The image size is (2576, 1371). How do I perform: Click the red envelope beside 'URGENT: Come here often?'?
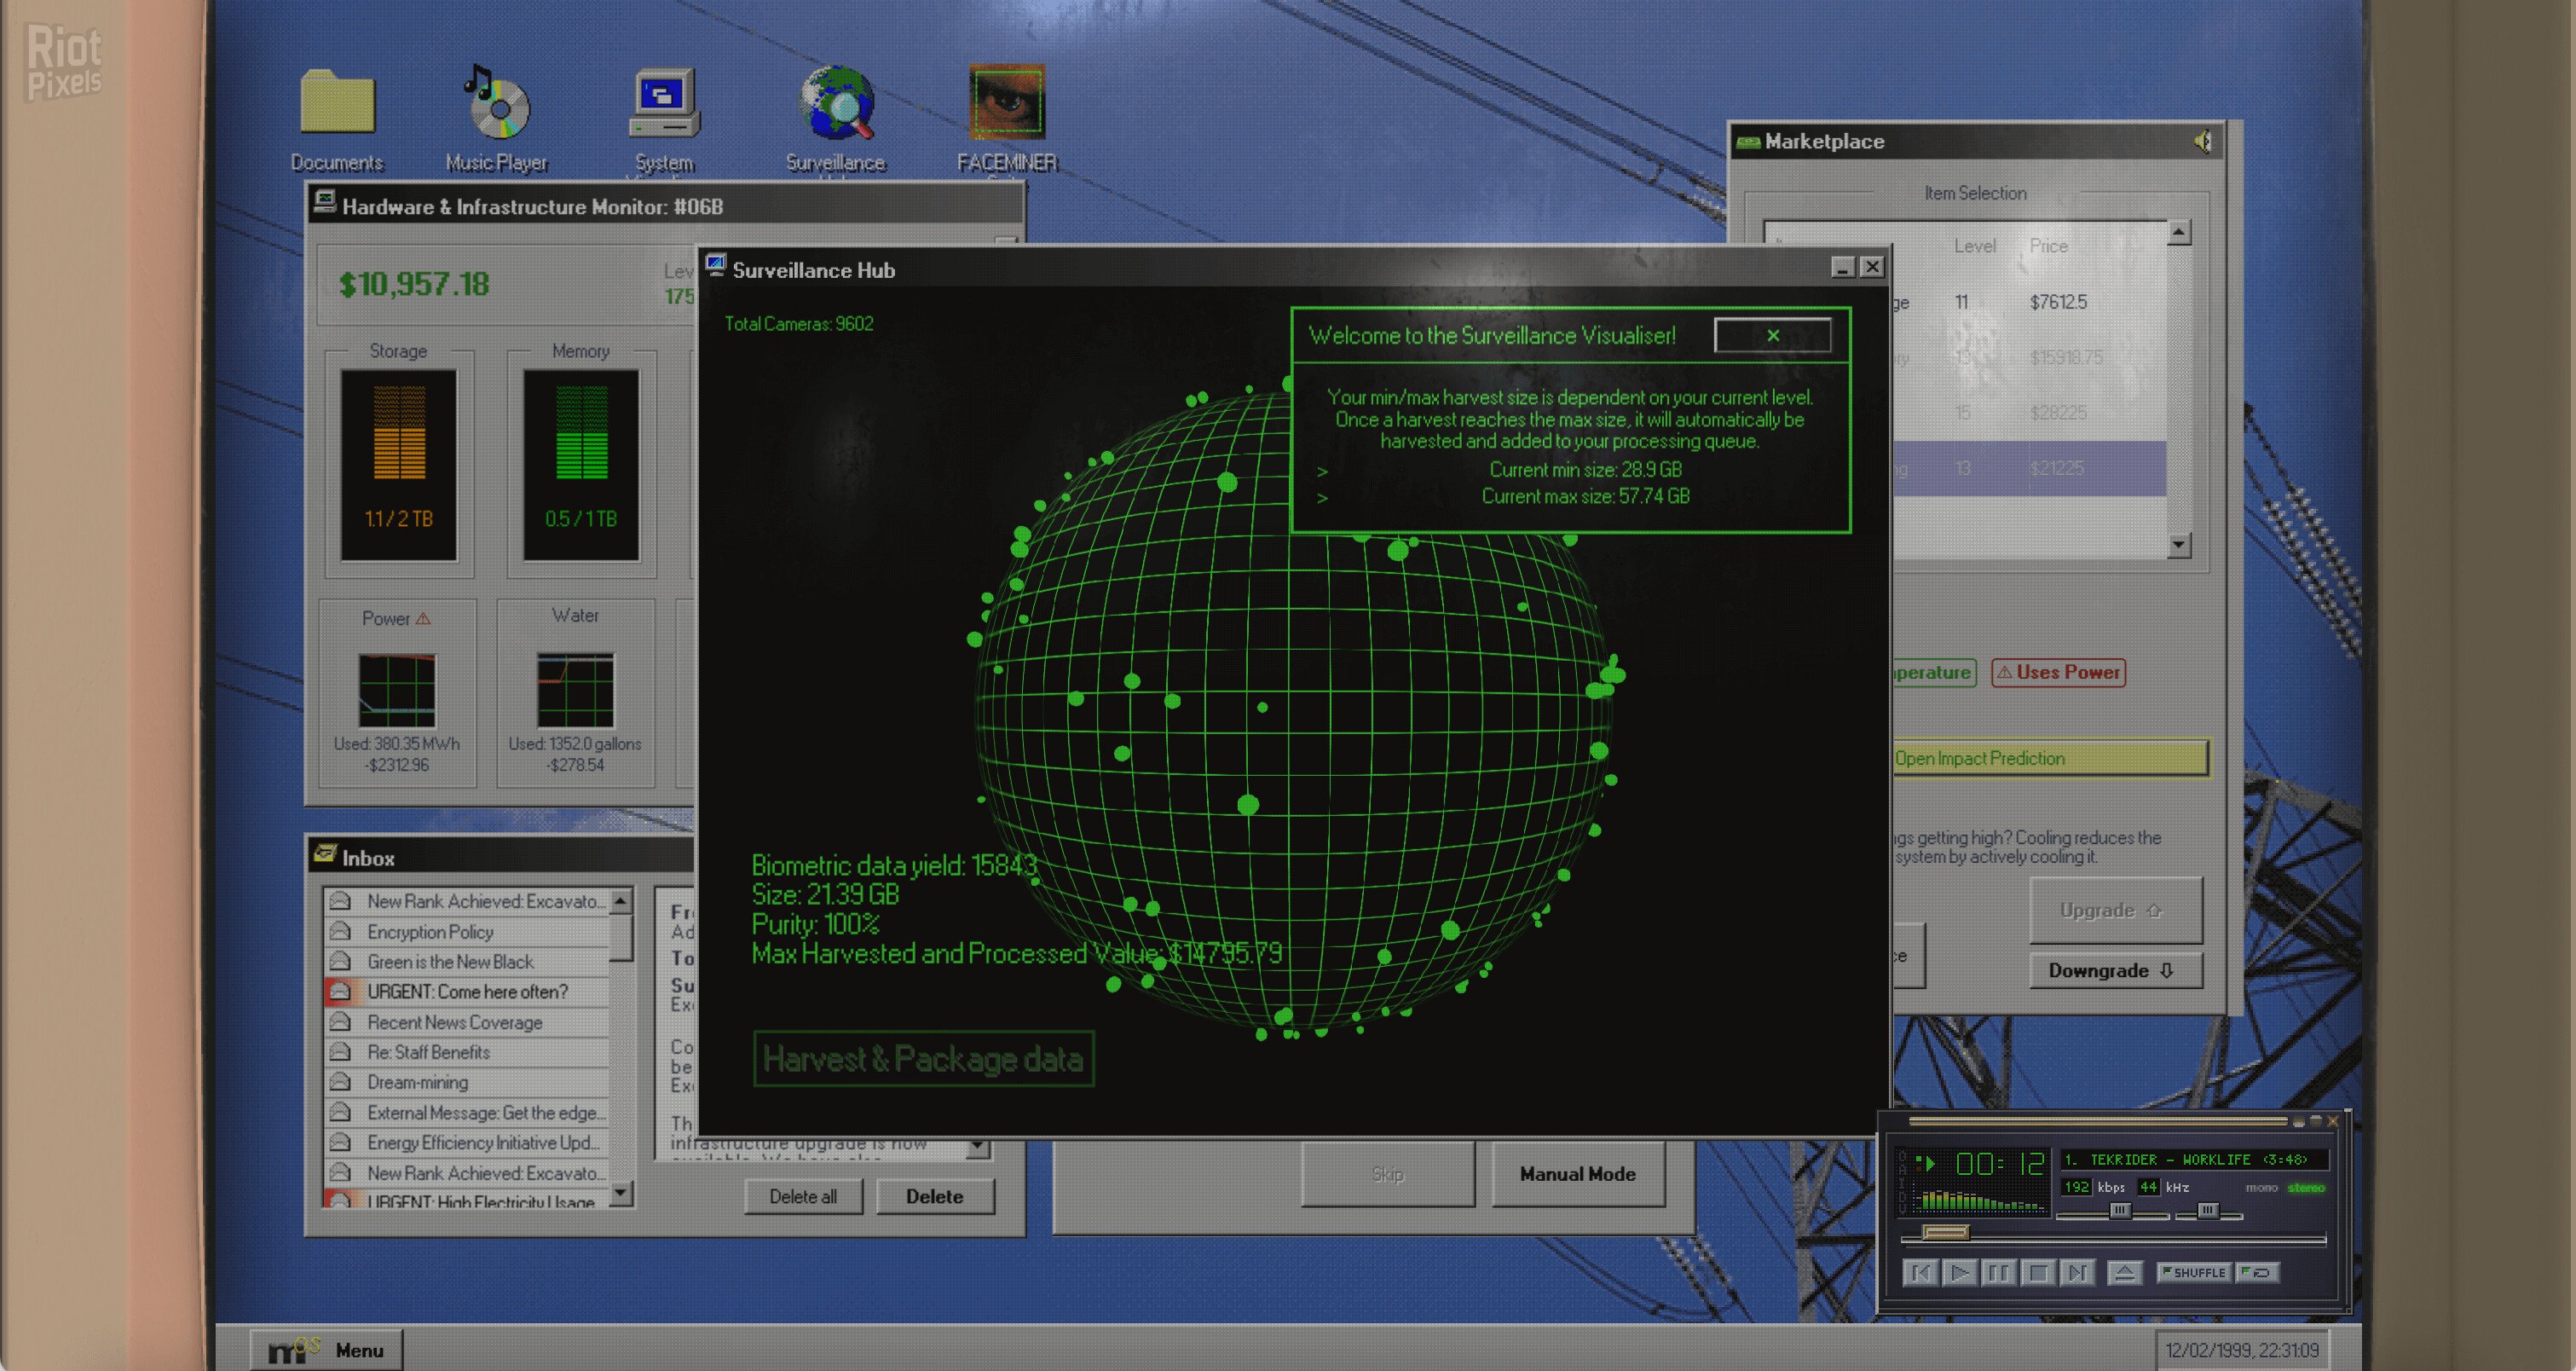(340, 992)
